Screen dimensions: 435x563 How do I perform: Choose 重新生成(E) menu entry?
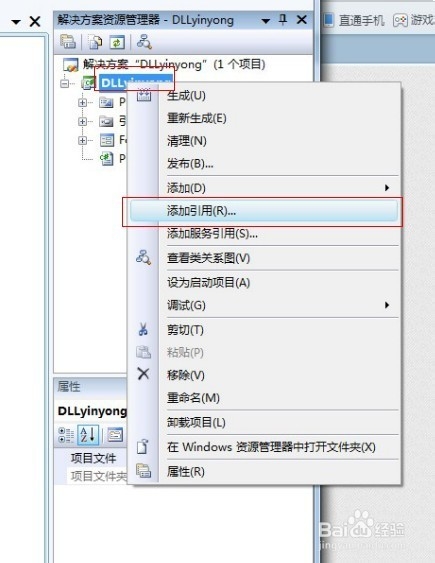coord(264,118)
